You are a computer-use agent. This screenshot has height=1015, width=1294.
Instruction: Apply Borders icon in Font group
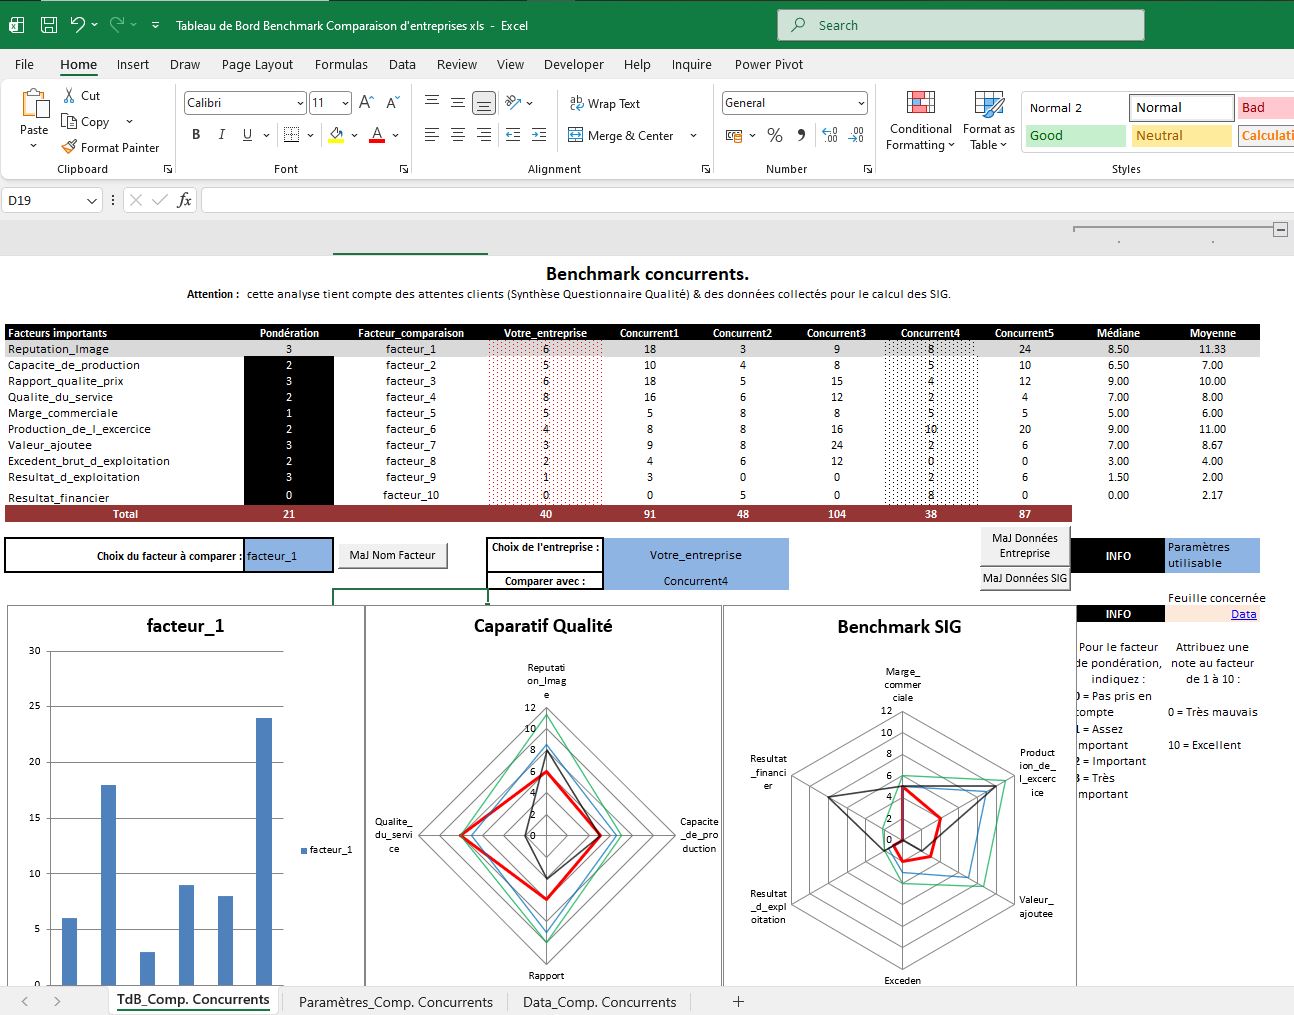(291, 135)
